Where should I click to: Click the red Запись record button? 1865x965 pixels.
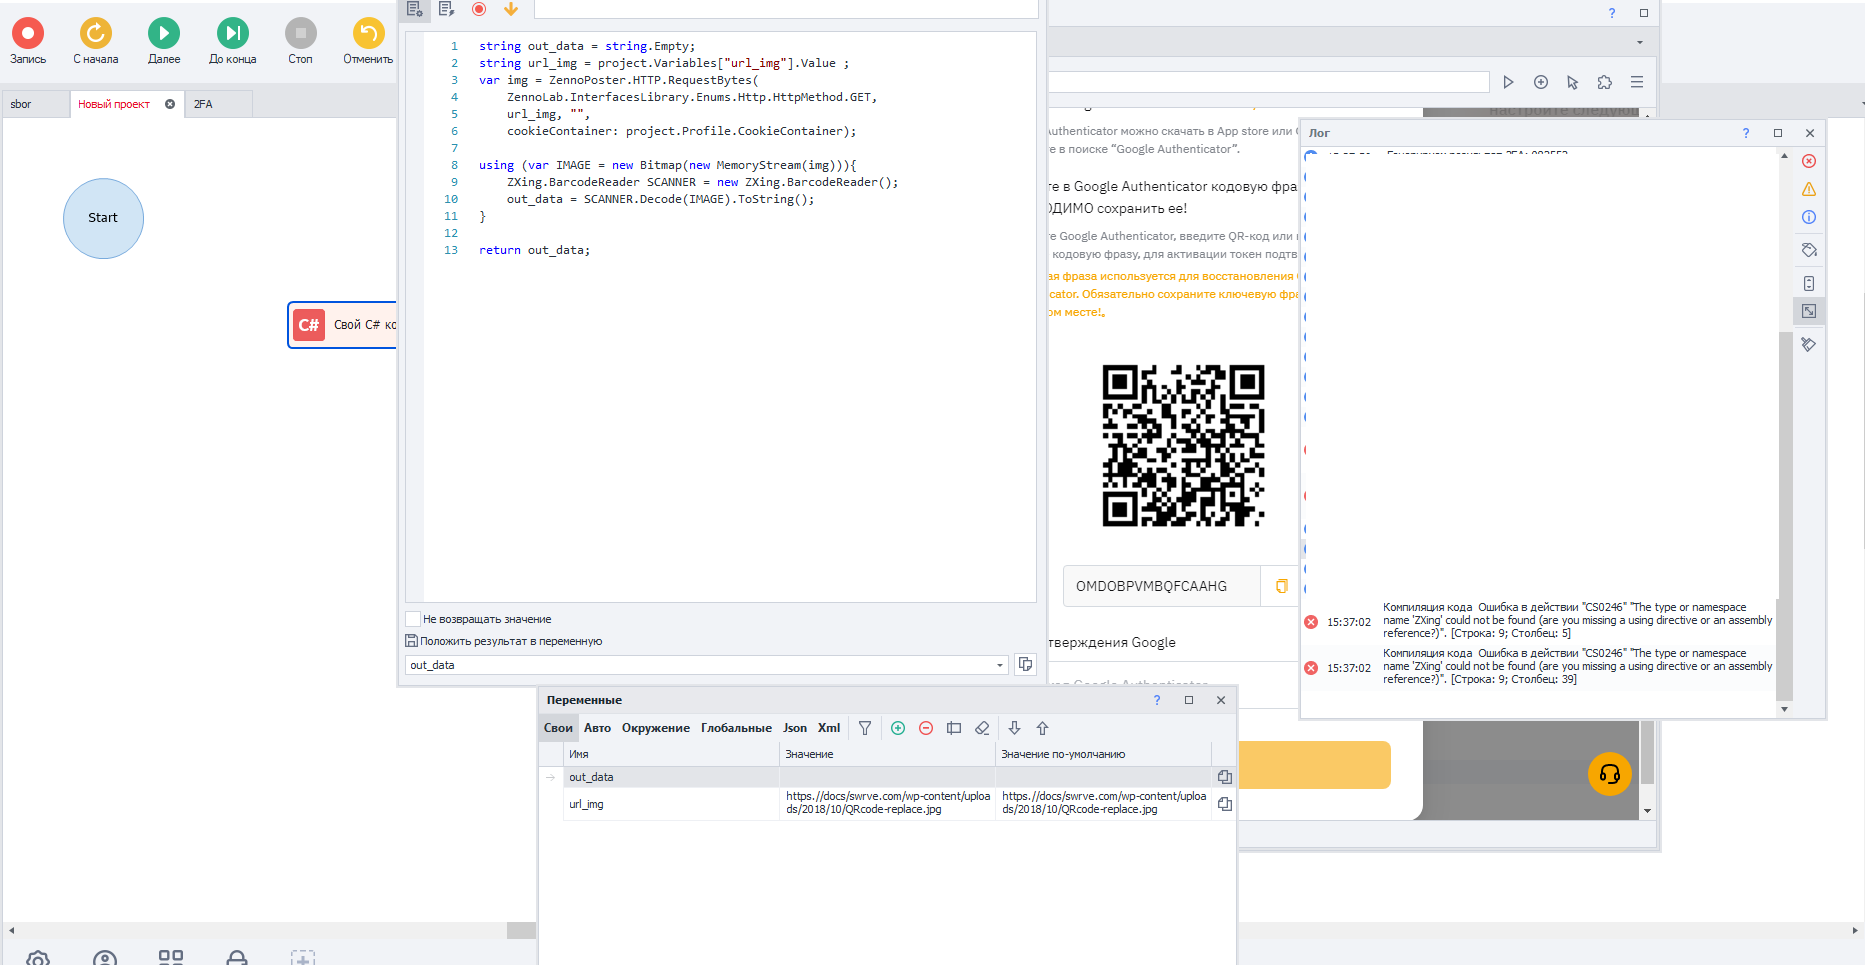coord(28,34)
